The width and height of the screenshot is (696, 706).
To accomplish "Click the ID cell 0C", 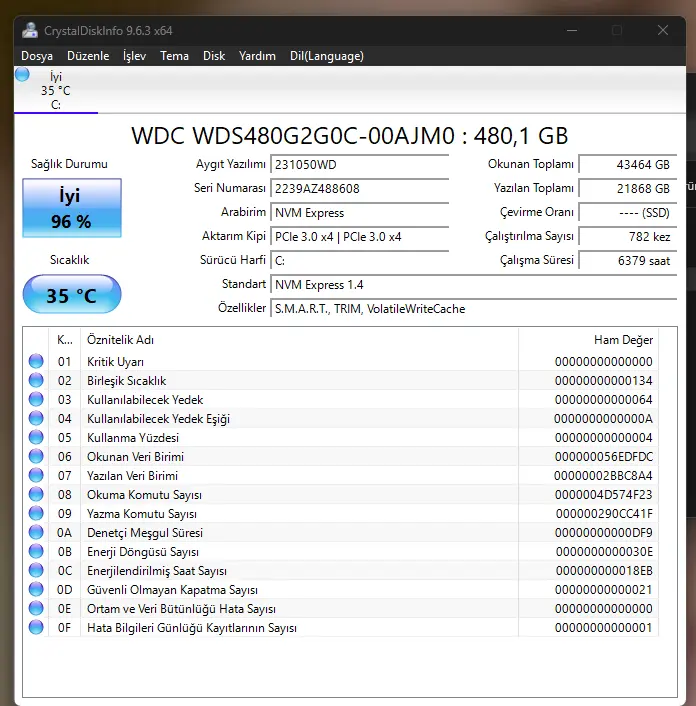I will (x=64, y=570).
